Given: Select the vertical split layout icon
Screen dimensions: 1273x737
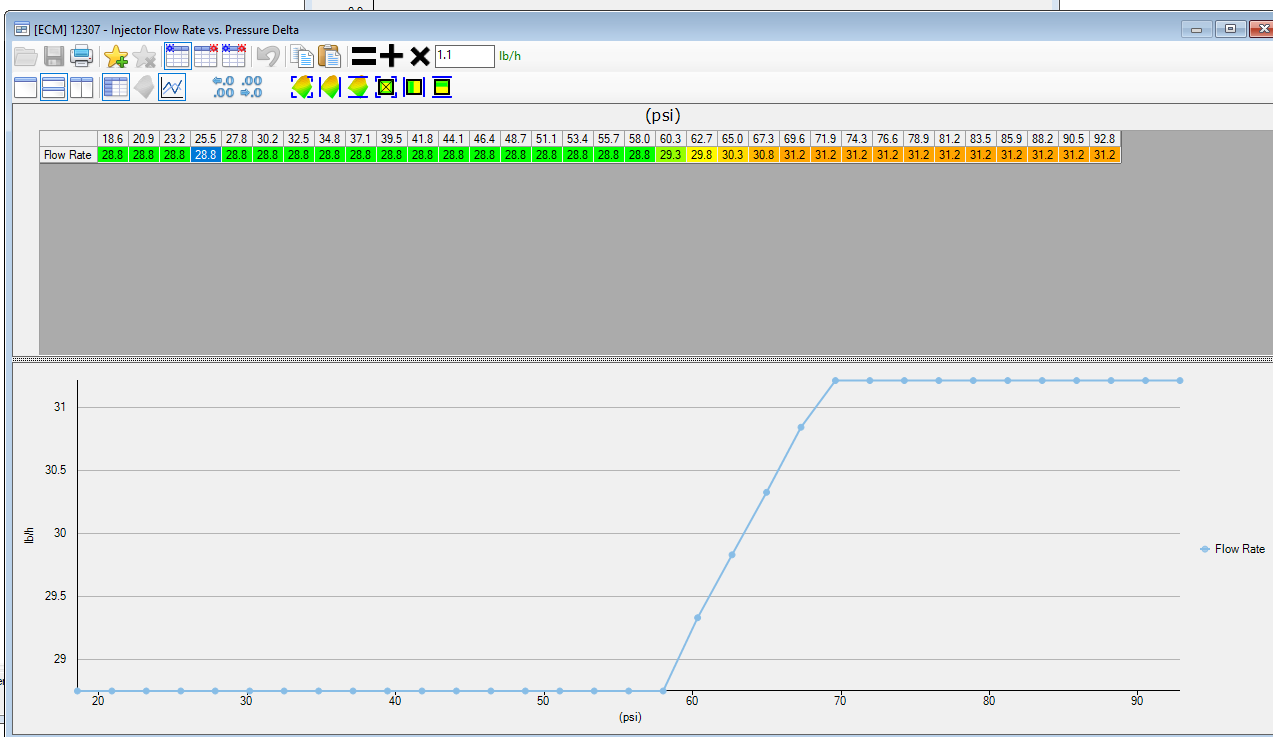Looking at the screenshot, I should tap(82, 87).
